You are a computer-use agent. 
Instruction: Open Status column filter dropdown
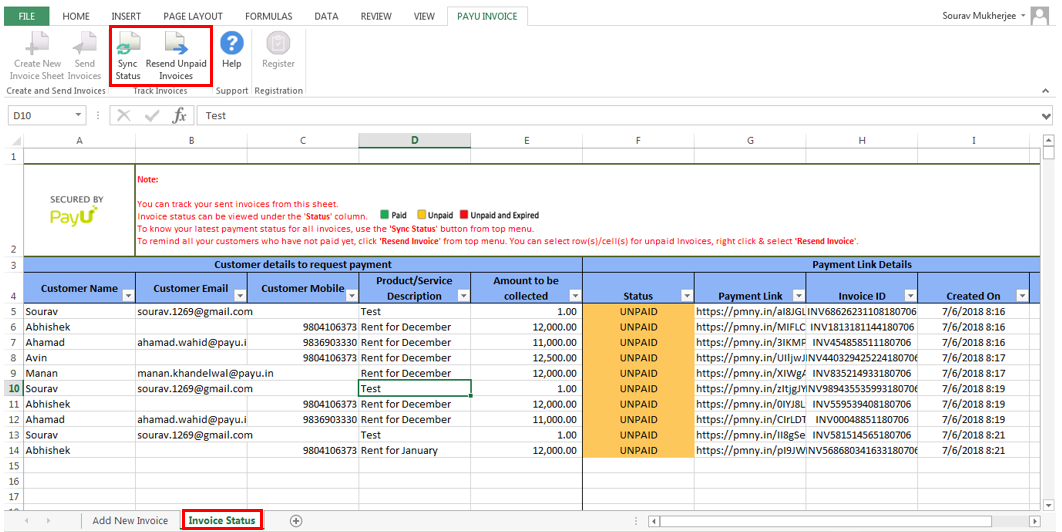[687, 295]
